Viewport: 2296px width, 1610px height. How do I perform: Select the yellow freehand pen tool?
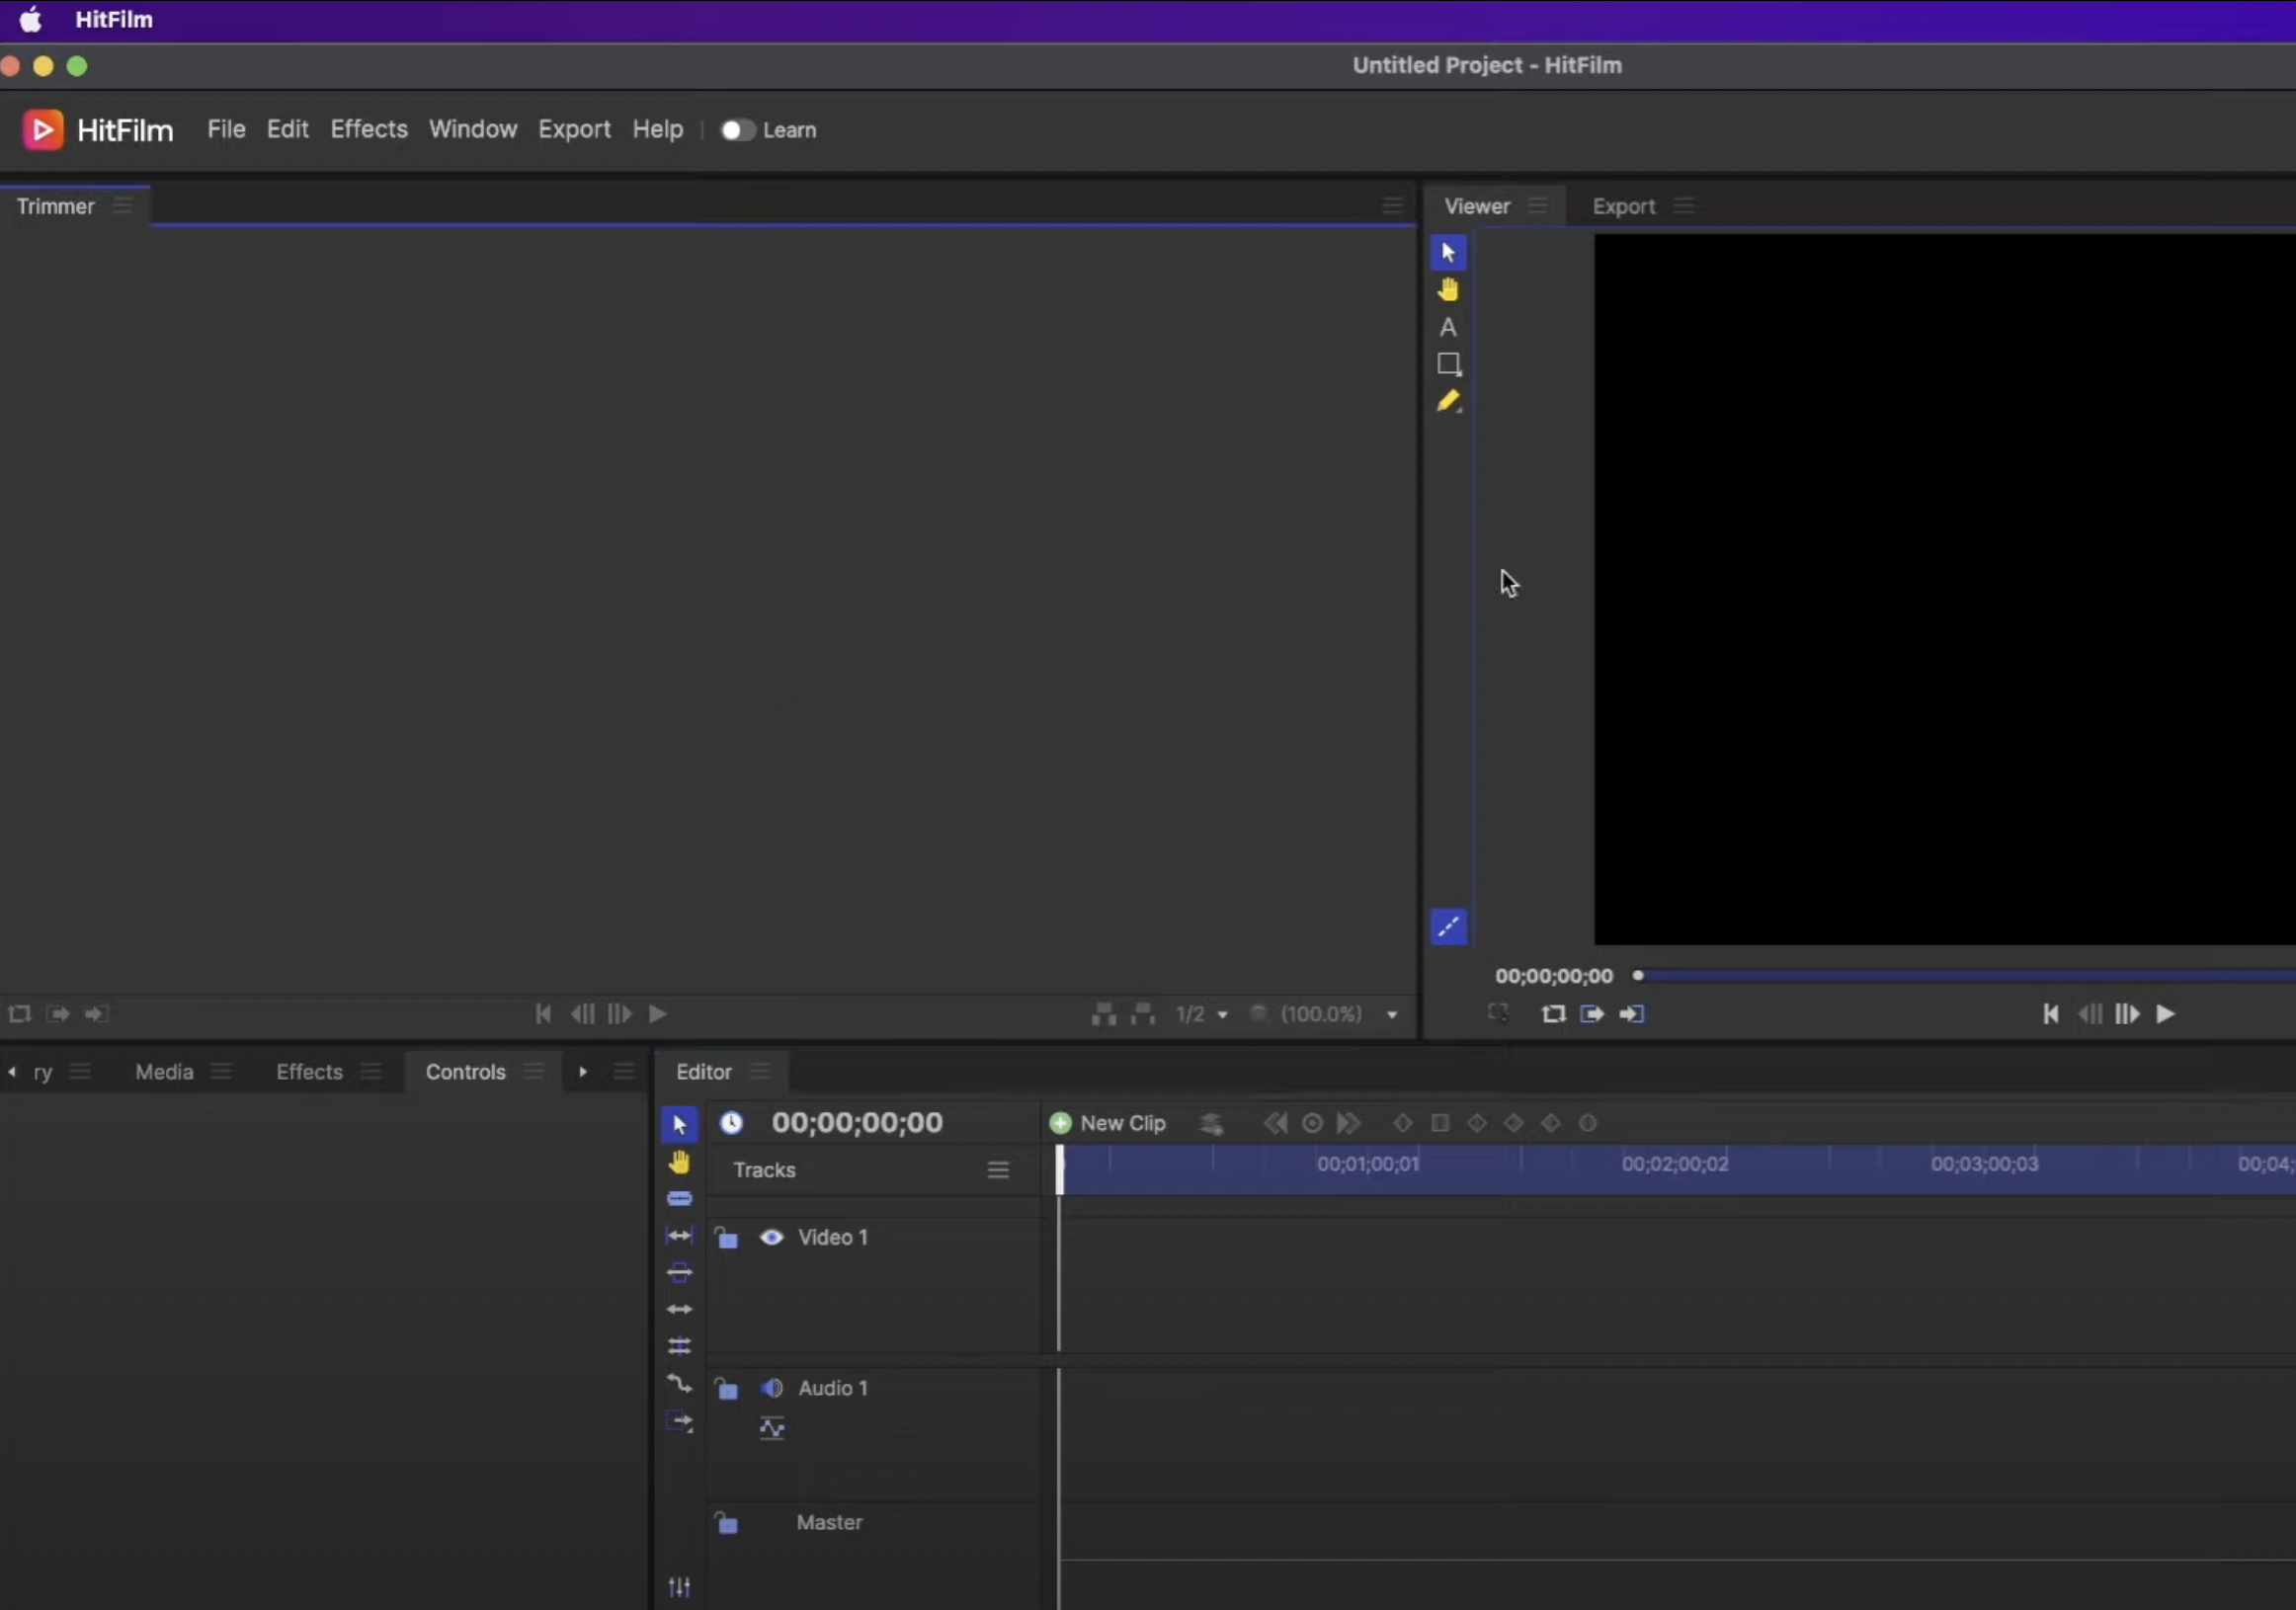[x=1447, y=401]
